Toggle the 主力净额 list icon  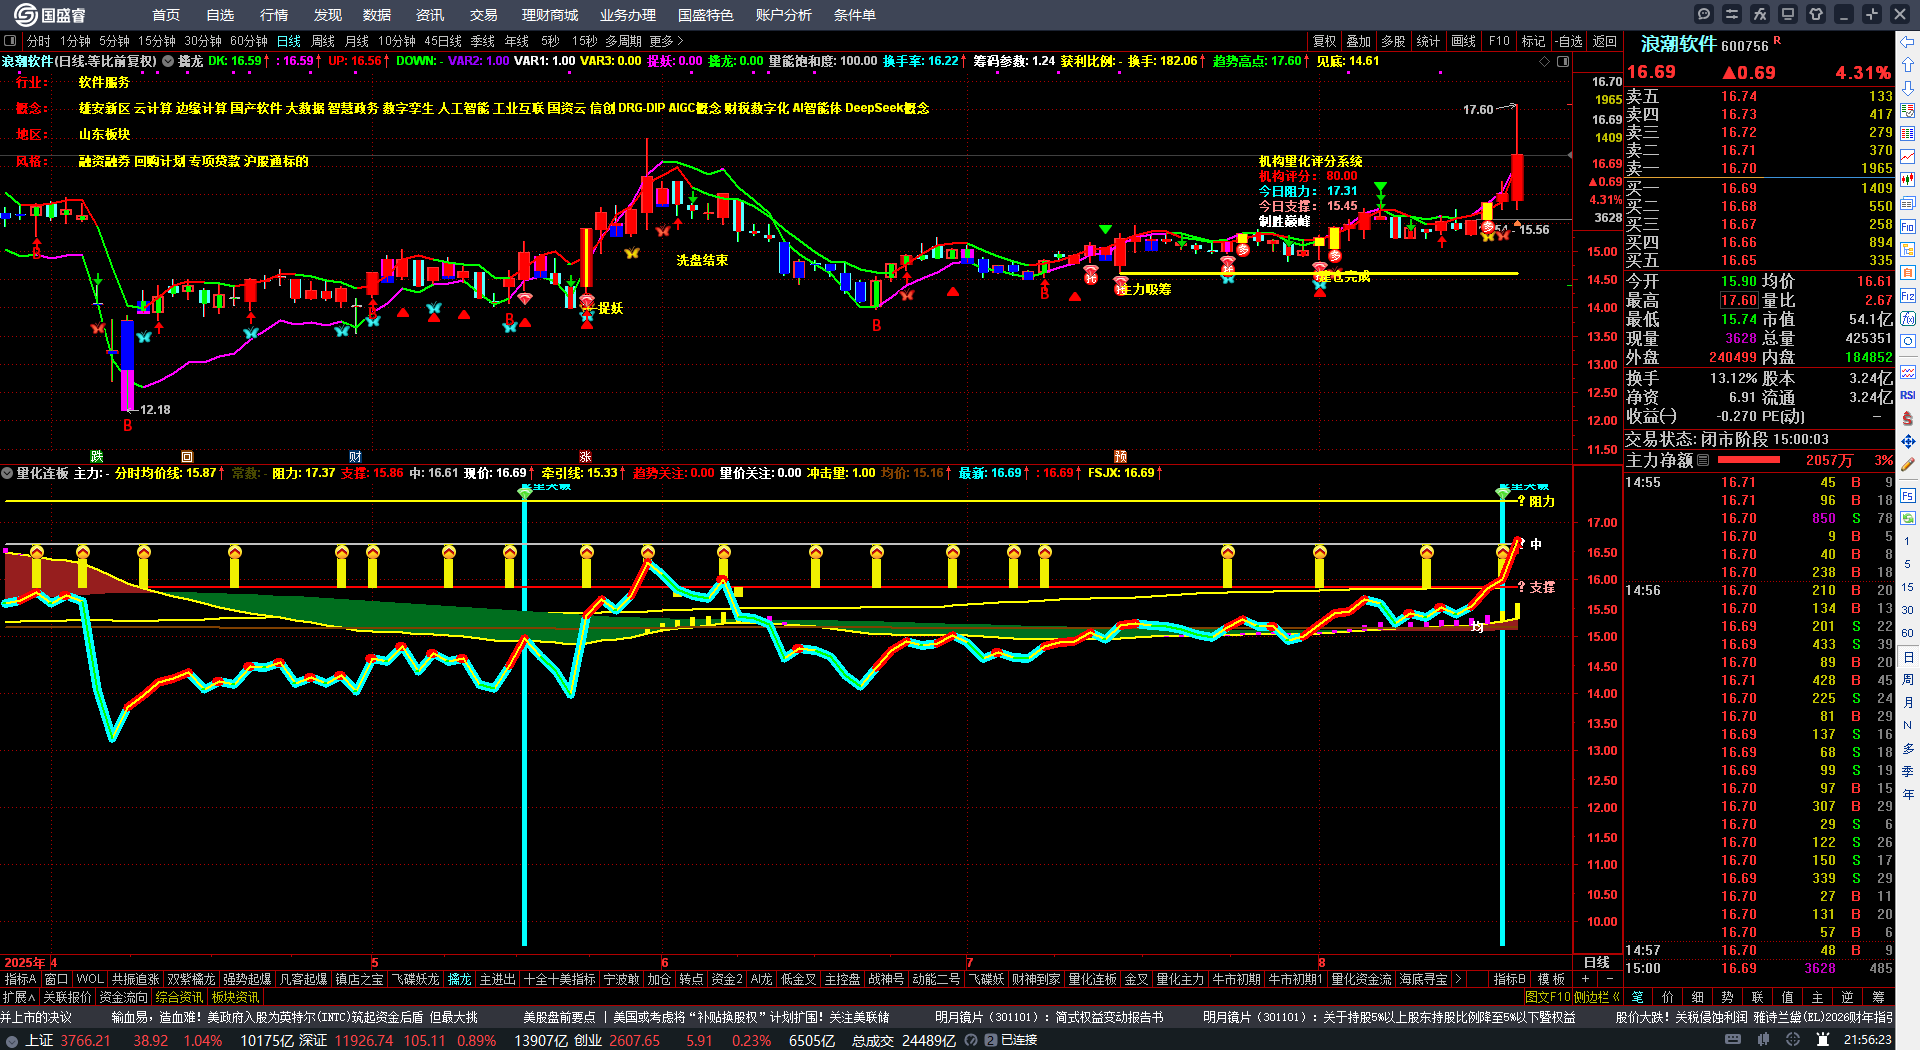click(x=1703, y=460)
